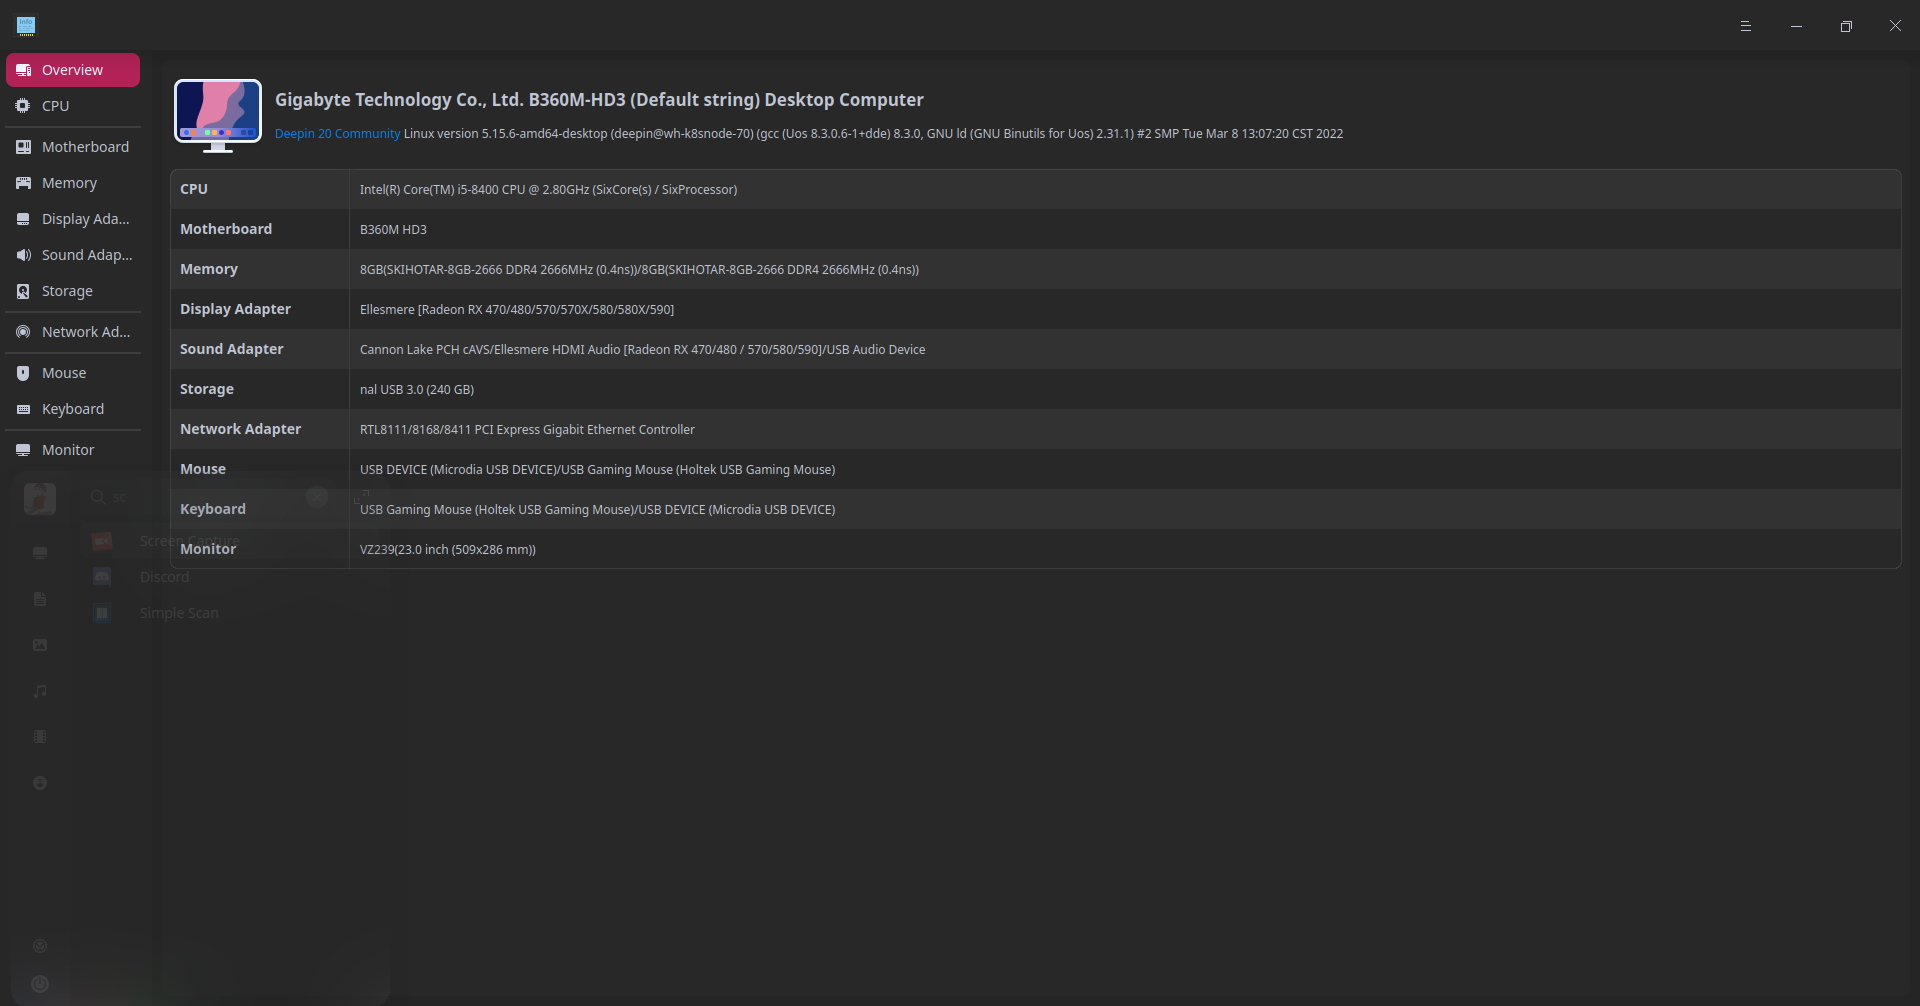Select the CPU section in the sidebar
Image resolution: width=1920 pixels, height=1006 pixels.
pos(55,105)
